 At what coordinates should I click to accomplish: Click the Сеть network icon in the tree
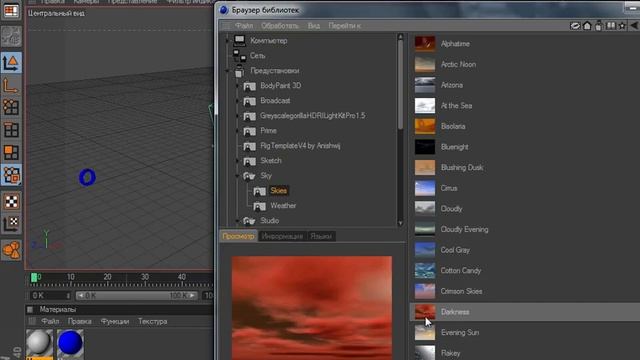tap(240, 56)
